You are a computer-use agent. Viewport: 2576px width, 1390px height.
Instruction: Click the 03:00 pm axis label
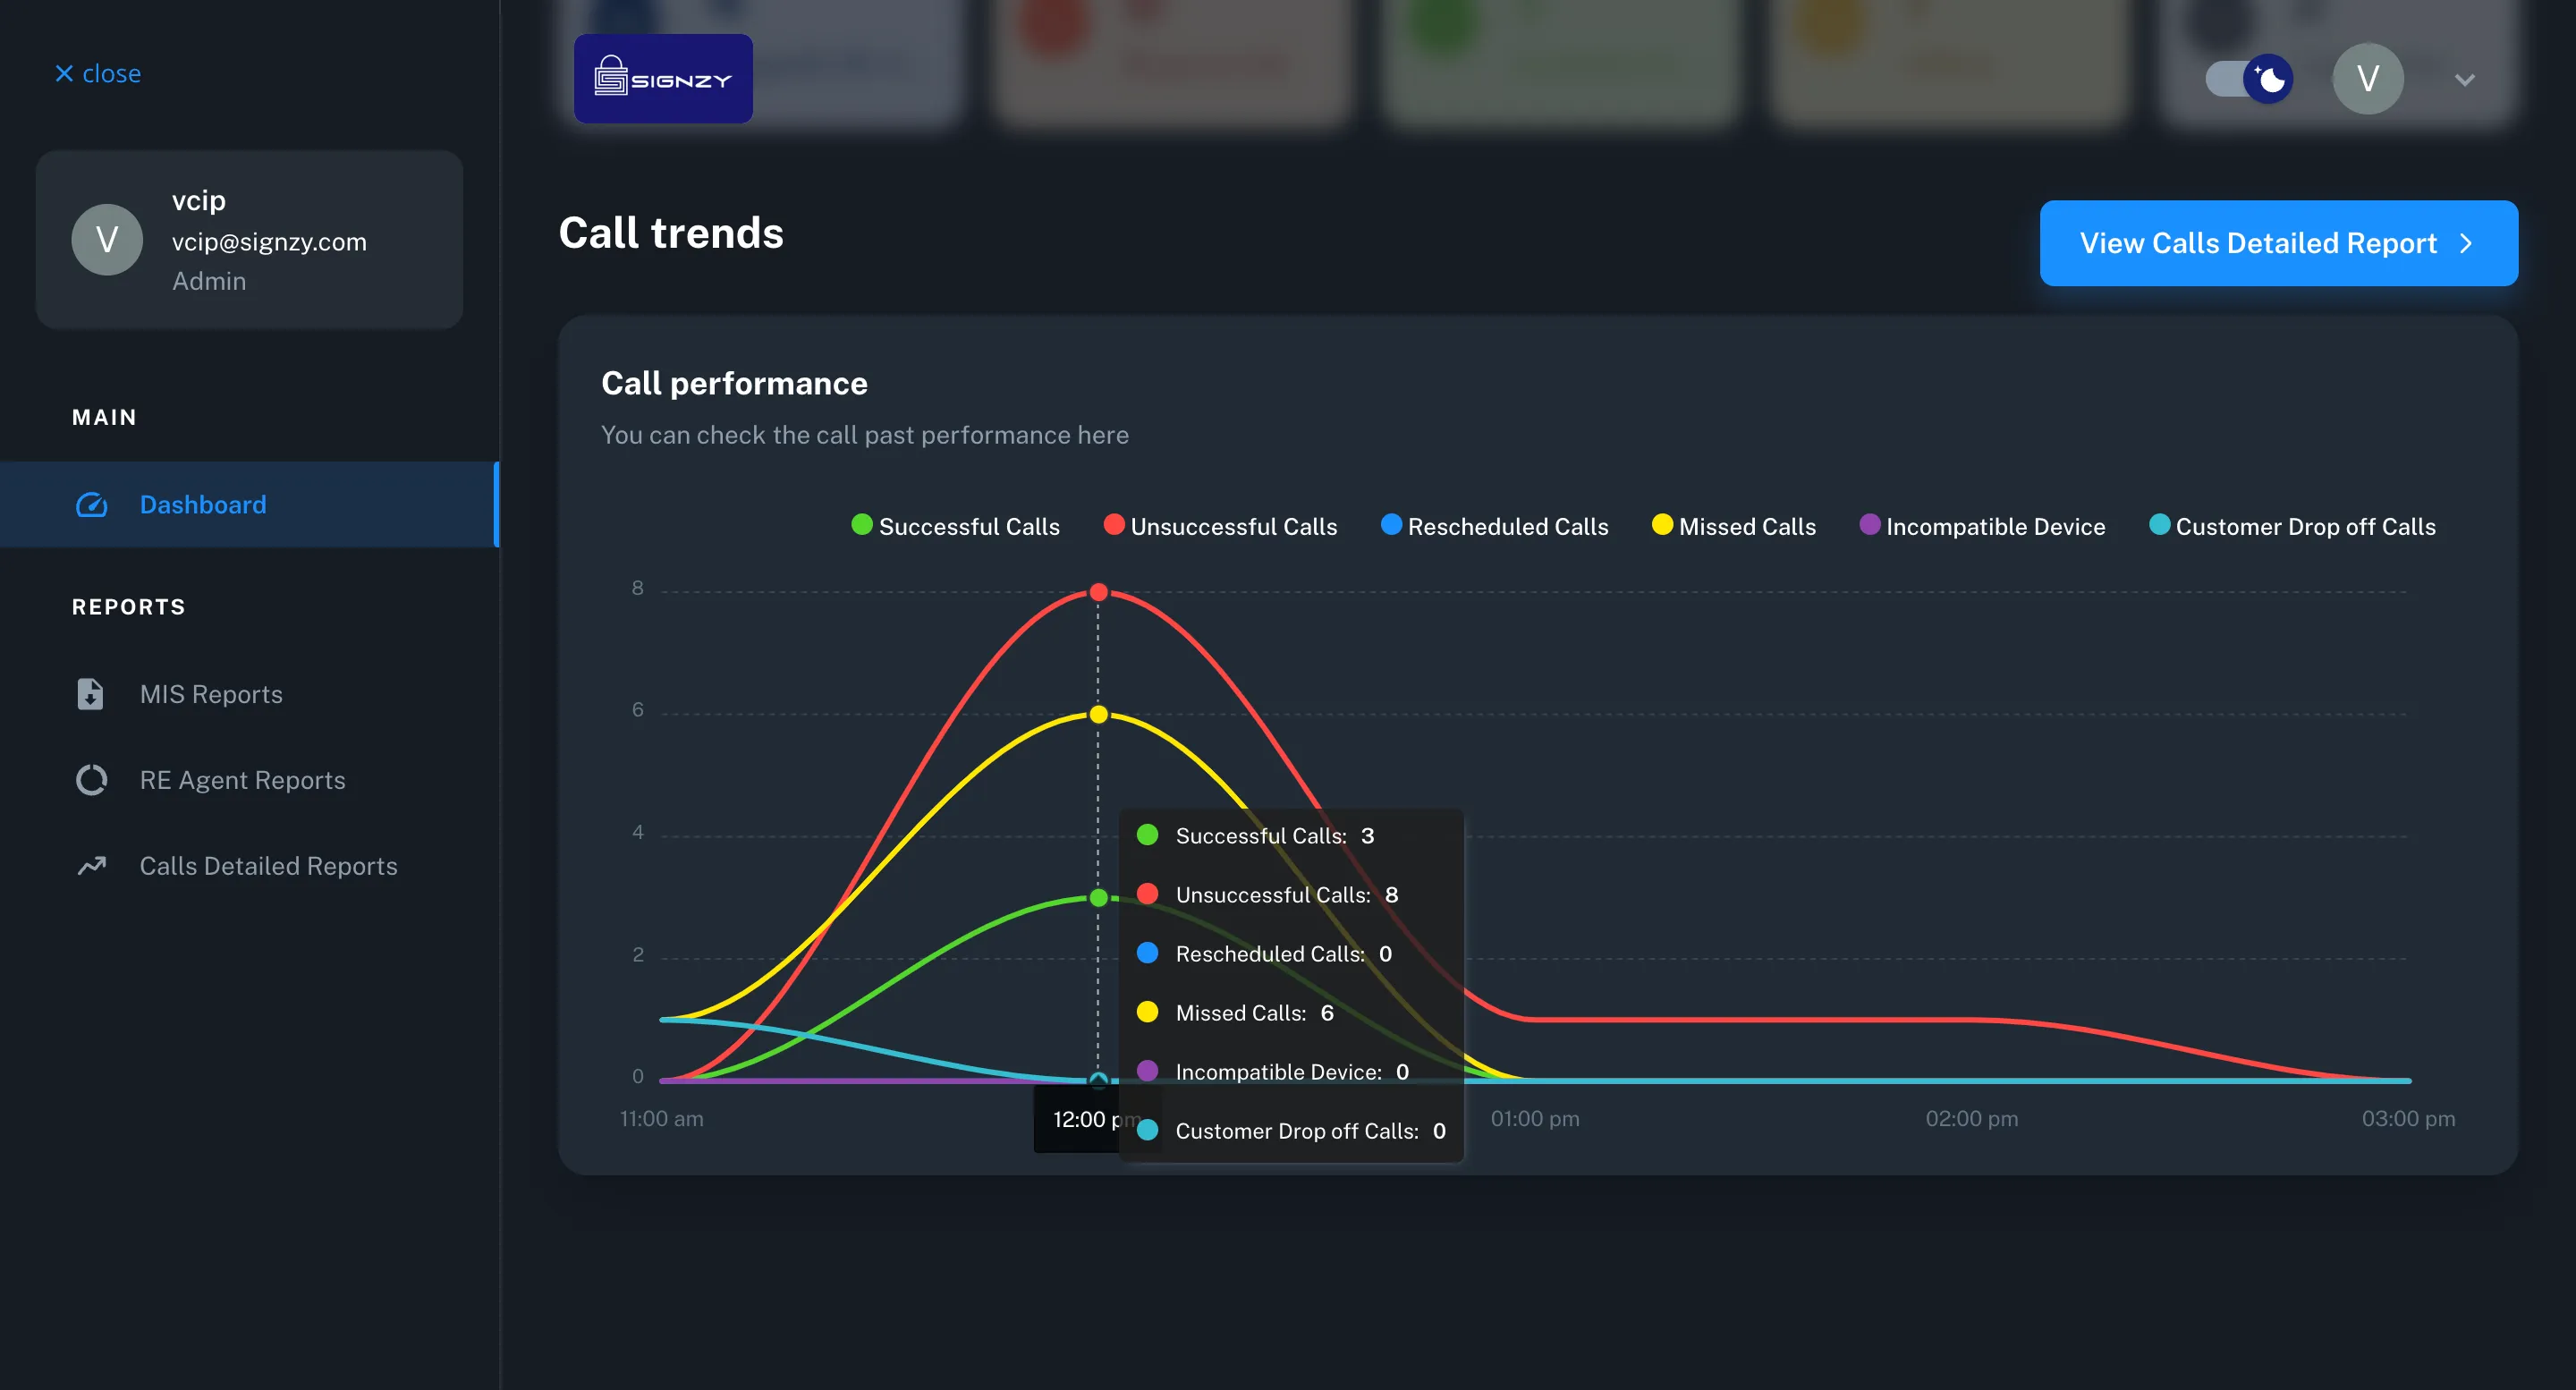click(x=2408, y=1118)
